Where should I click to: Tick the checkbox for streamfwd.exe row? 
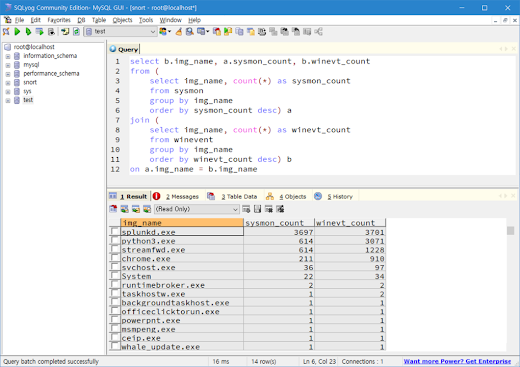tap(115, 249)
